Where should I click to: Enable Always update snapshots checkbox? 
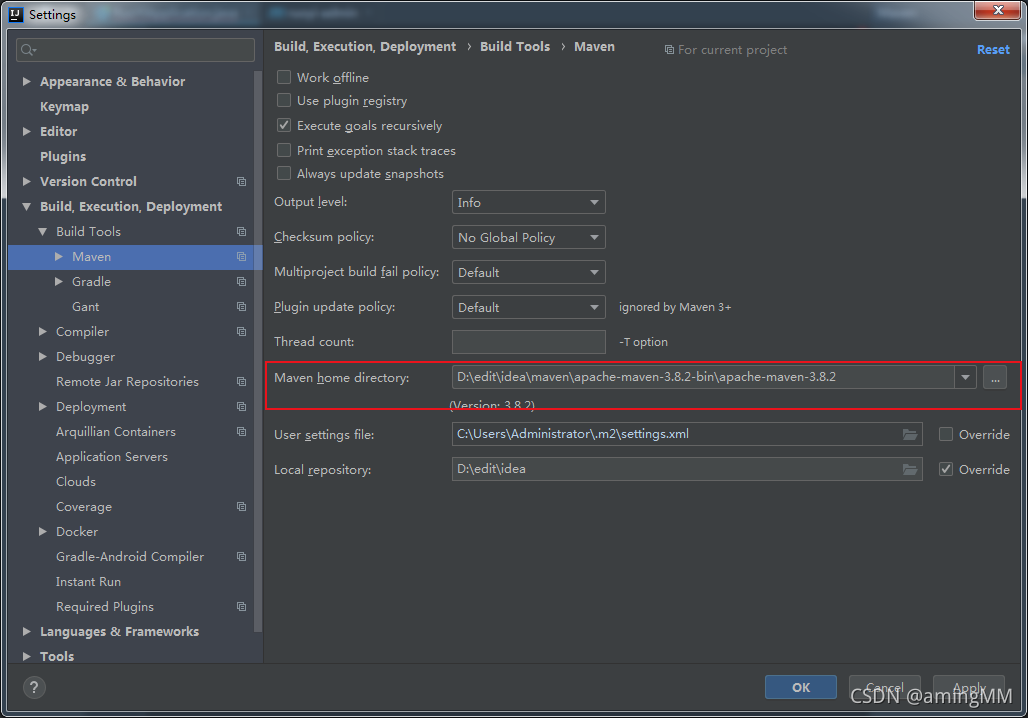[284, 173]
